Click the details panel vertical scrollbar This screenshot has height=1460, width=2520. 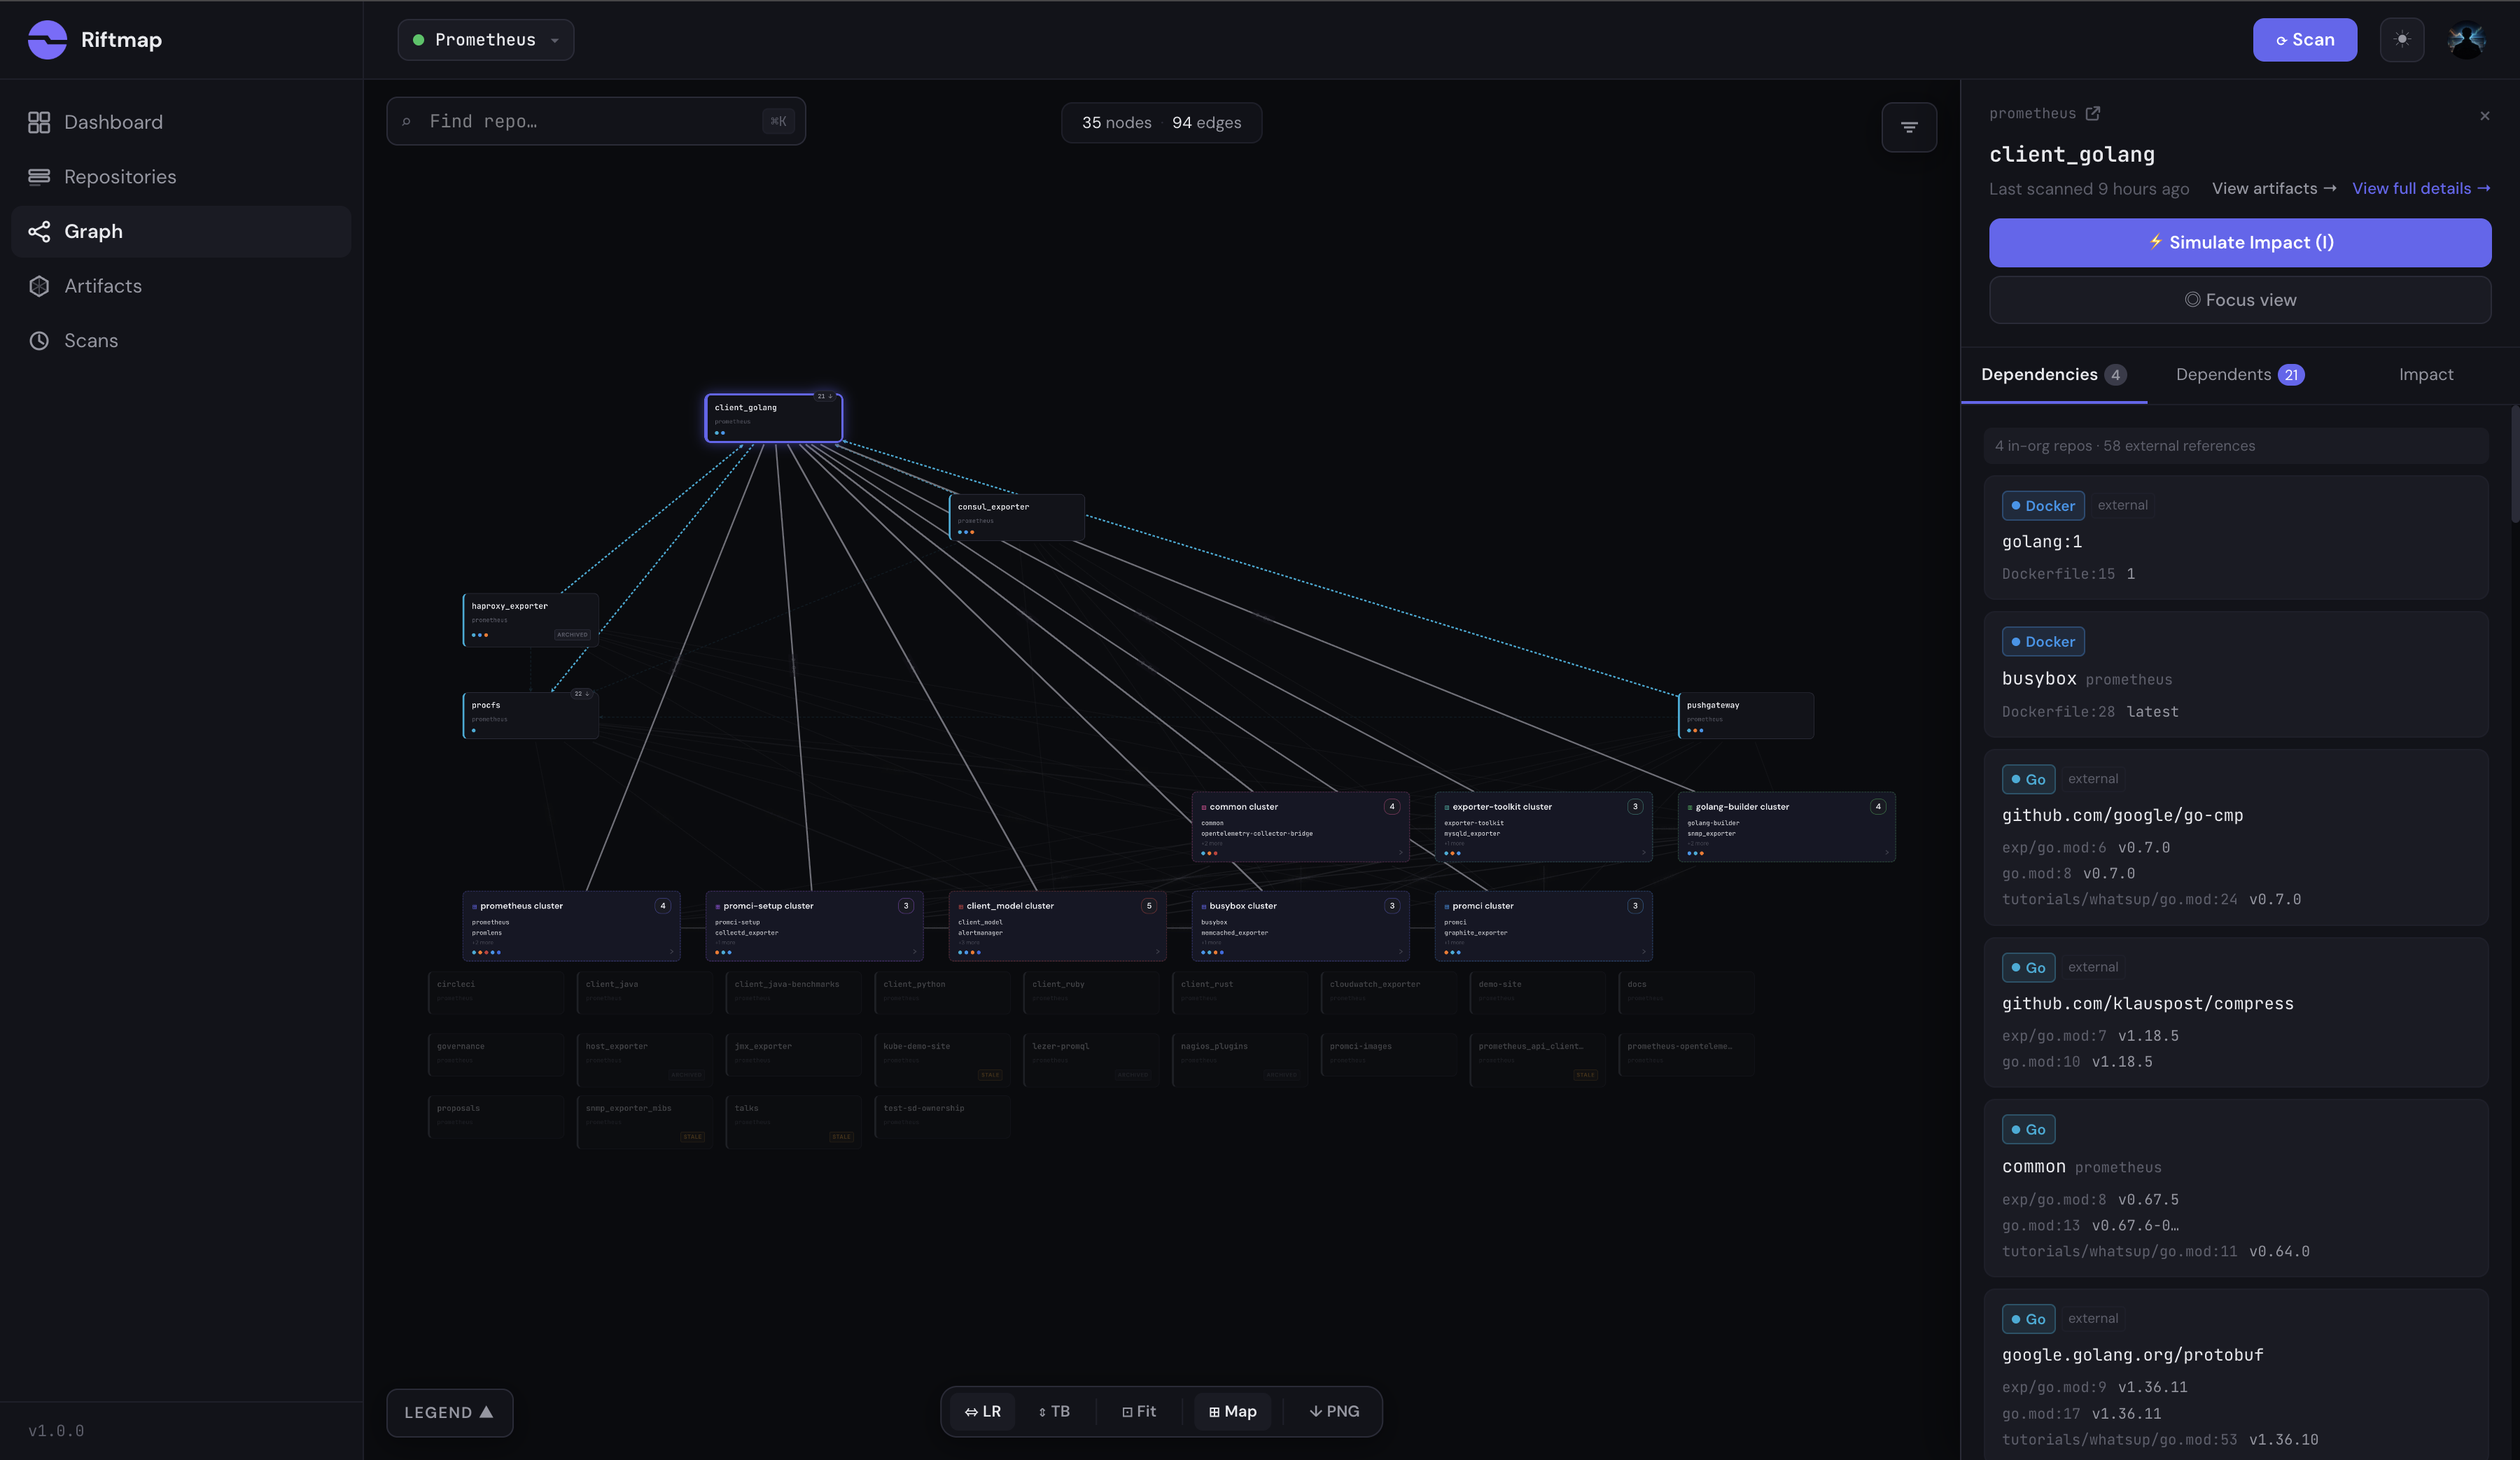[x=2514, y=464]
